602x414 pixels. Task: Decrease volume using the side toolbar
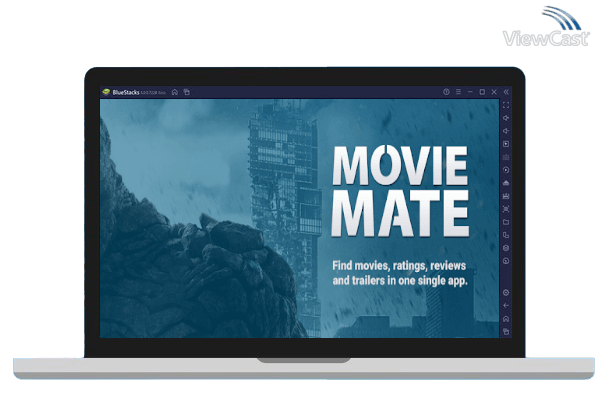click(506, 131)
